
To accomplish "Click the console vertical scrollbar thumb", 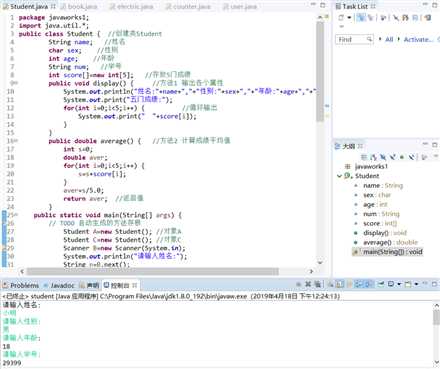I will 437,318.
